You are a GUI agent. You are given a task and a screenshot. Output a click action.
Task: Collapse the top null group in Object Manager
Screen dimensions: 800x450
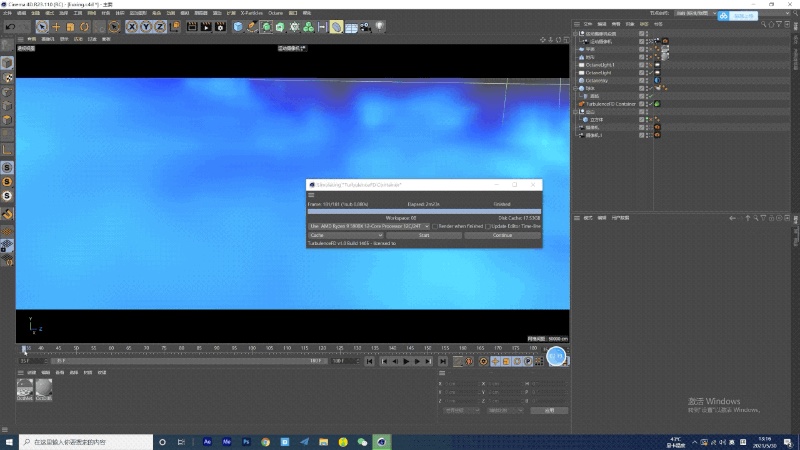pyautogui.click(x=576, y=34)
